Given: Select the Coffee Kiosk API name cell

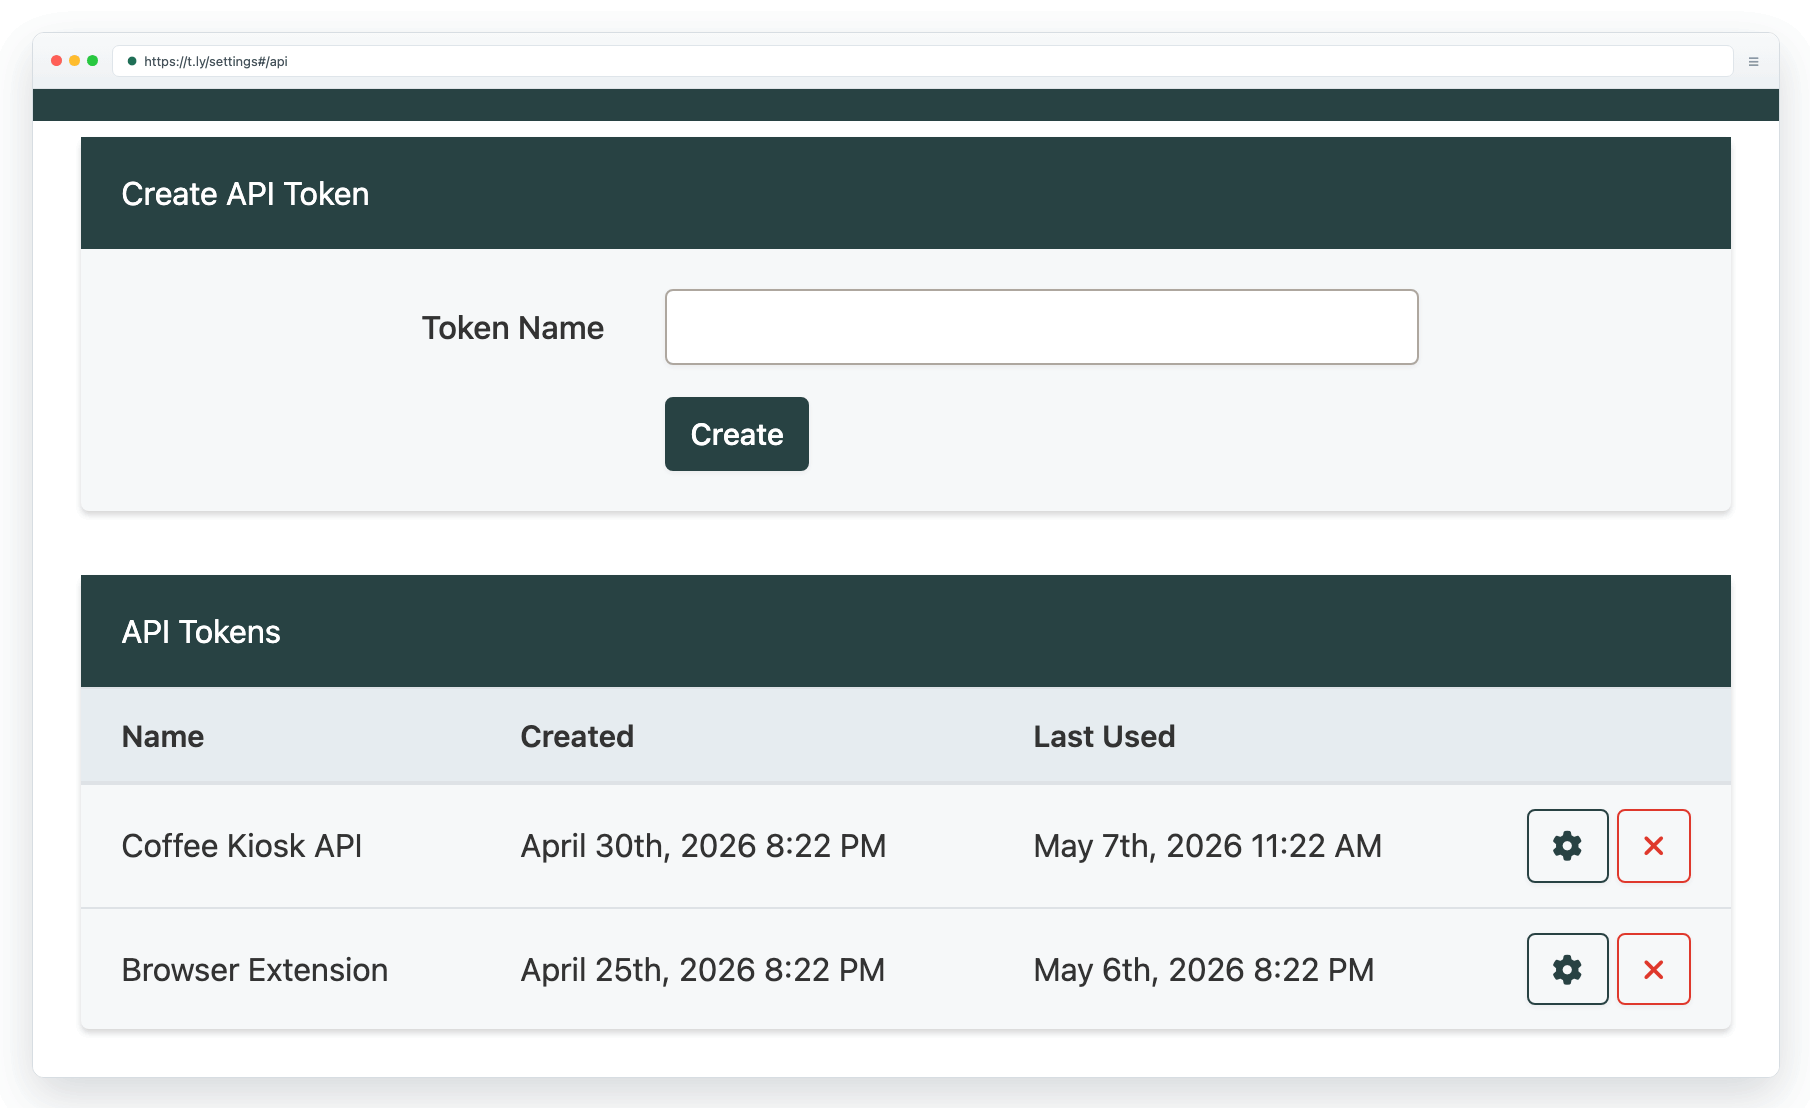Looking at the screenshot, I should click(242, 846).
